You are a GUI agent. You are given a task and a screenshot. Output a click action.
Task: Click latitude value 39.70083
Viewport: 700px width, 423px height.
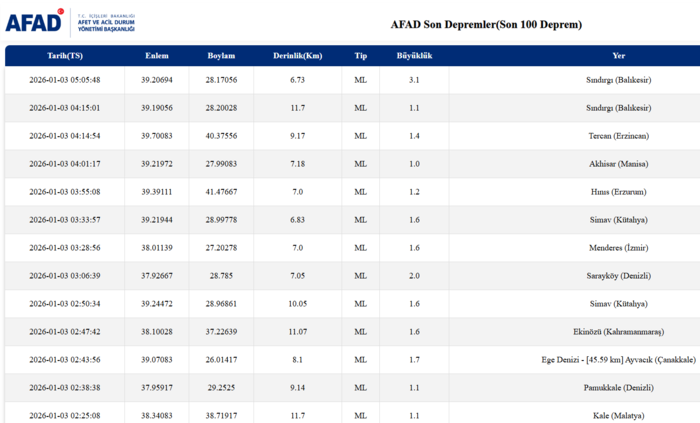(x=157, y=136)
